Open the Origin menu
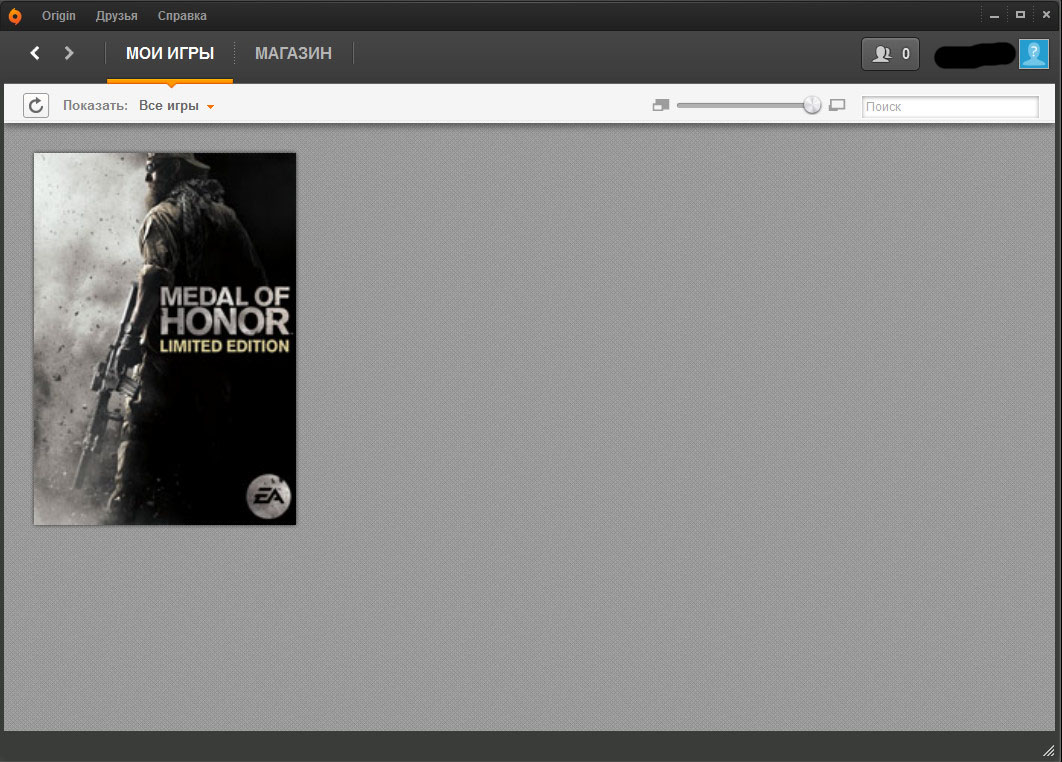Screen dimensions: 1062x762 click(59, 16)
